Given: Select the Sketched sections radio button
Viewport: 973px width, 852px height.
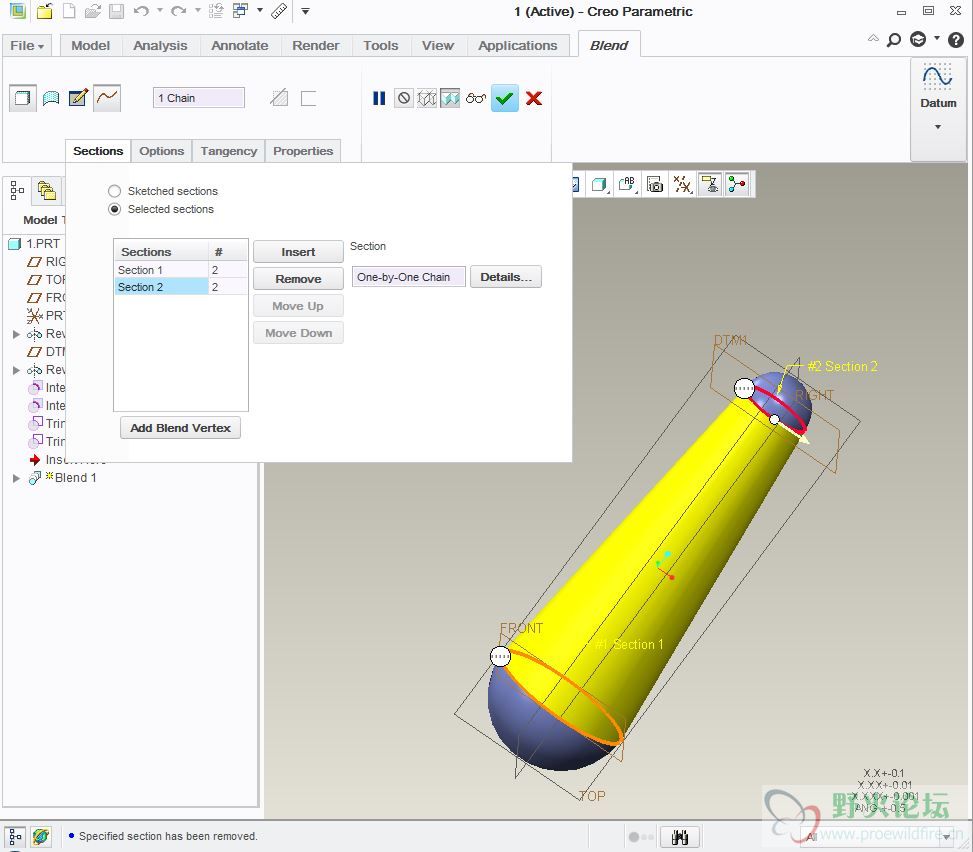Looking at the screenshot, I should tap(114, 191).
